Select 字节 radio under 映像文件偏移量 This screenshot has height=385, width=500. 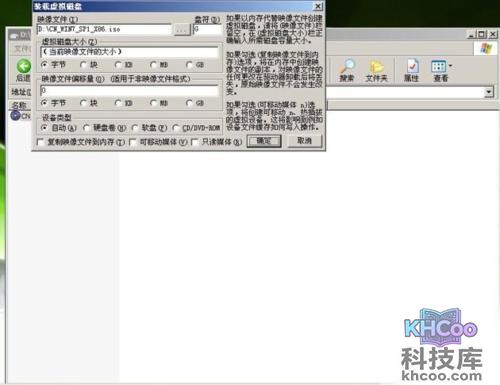[x=44, y=103]
